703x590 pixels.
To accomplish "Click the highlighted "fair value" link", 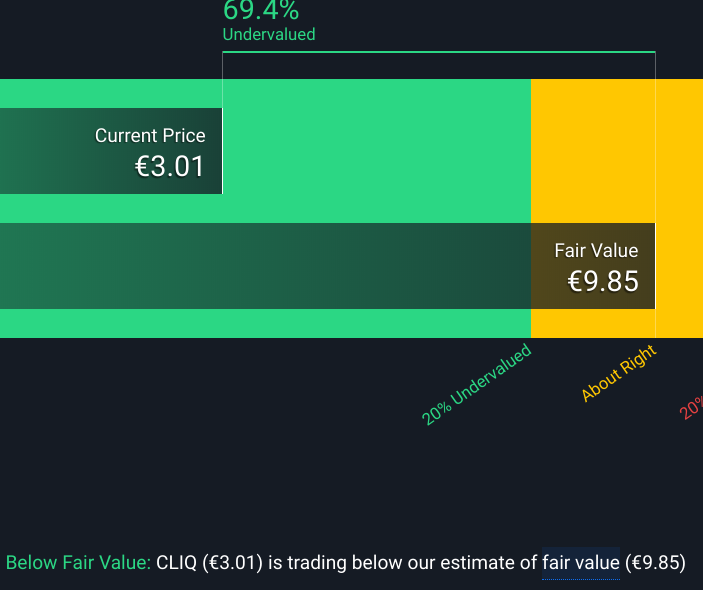I will coord(580,563).
